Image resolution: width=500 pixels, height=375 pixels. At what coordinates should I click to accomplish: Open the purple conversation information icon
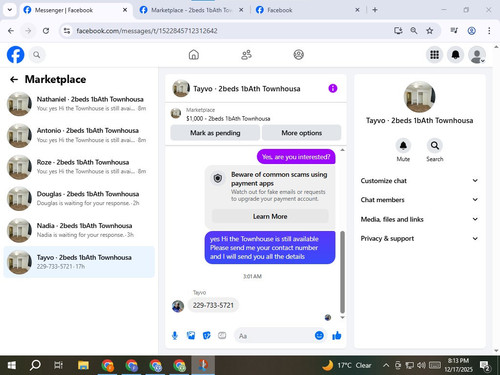click(x=333, y=88)
